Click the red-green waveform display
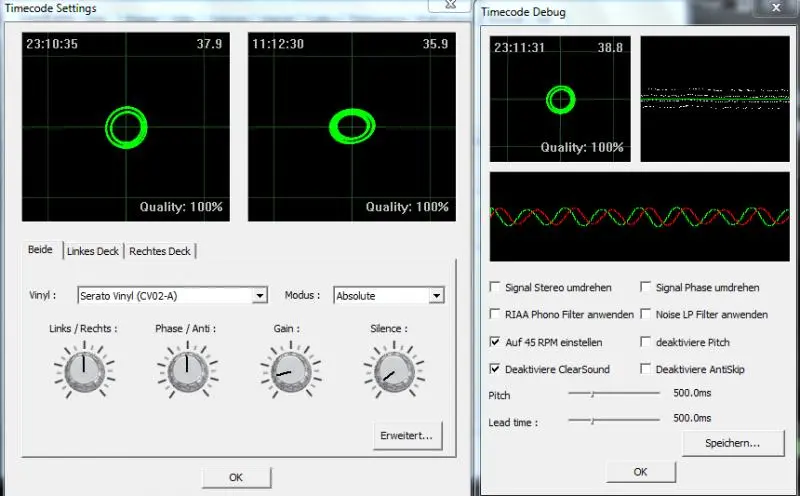800x496 pixels. pyautogui.click(x=637, y=217)
